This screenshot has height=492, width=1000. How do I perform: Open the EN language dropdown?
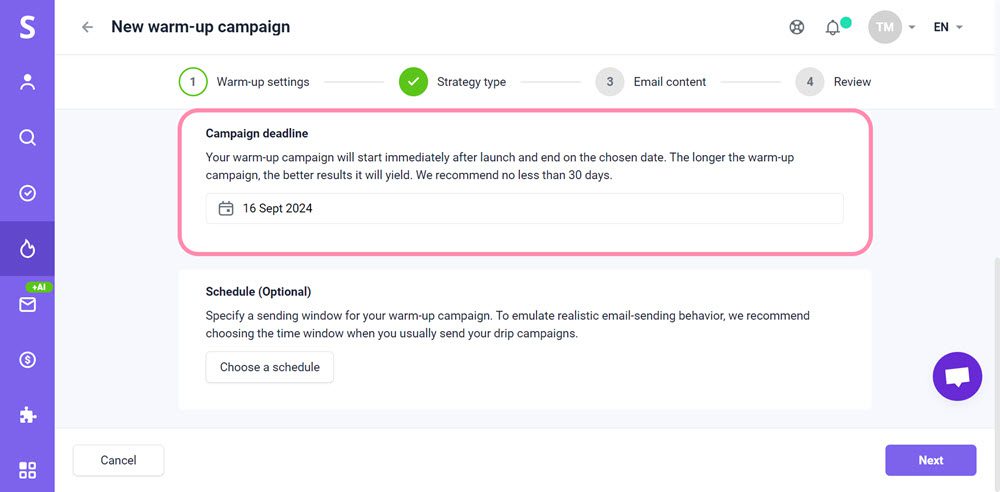coord(947,27)
